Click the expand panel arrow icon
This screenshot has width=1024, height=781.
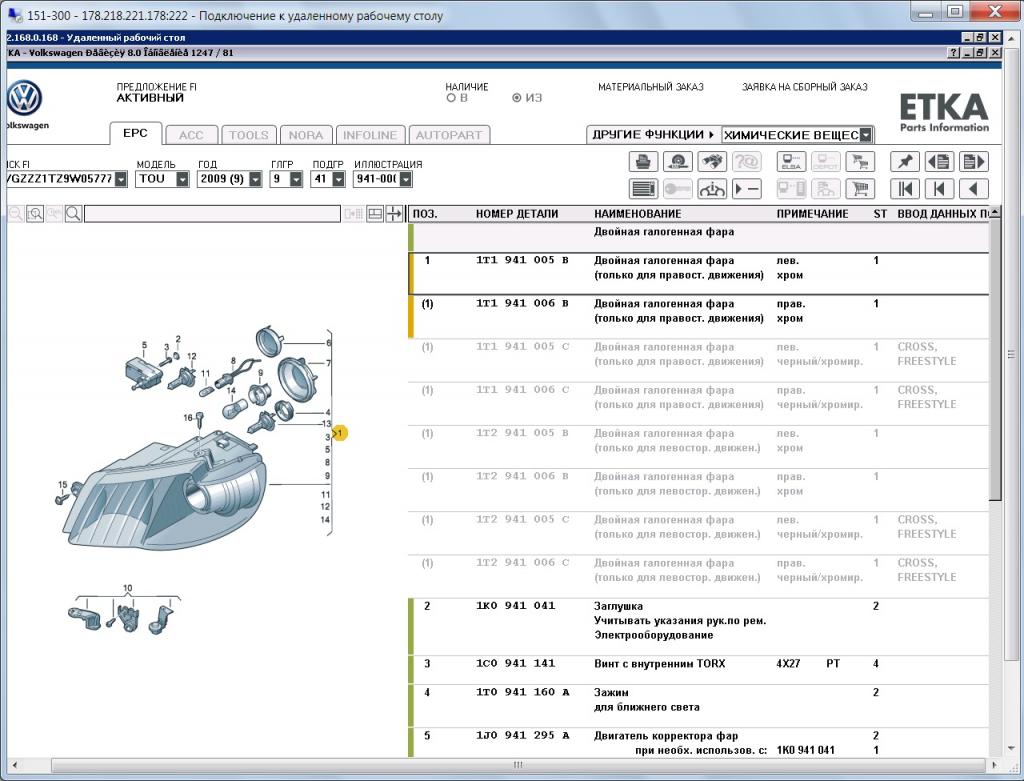tap(394, 214)
